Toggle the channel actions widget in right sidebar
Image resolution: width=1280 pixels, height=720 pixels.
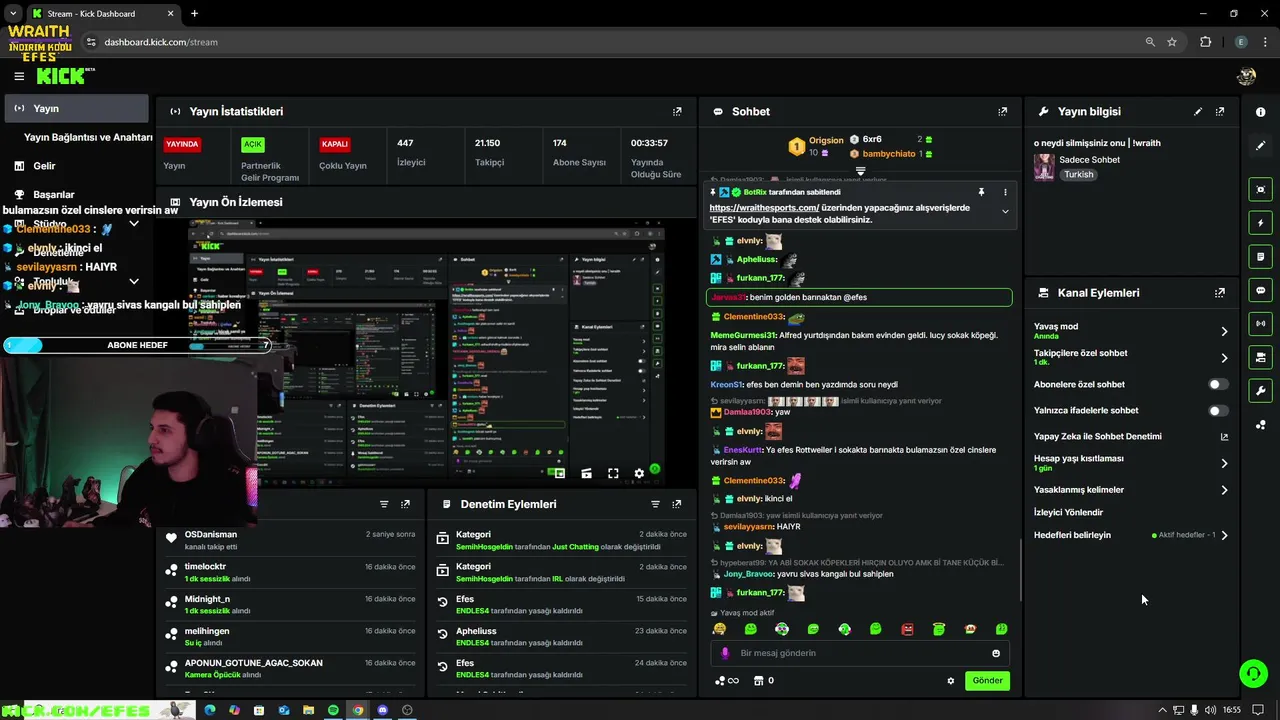point(1261,357)
